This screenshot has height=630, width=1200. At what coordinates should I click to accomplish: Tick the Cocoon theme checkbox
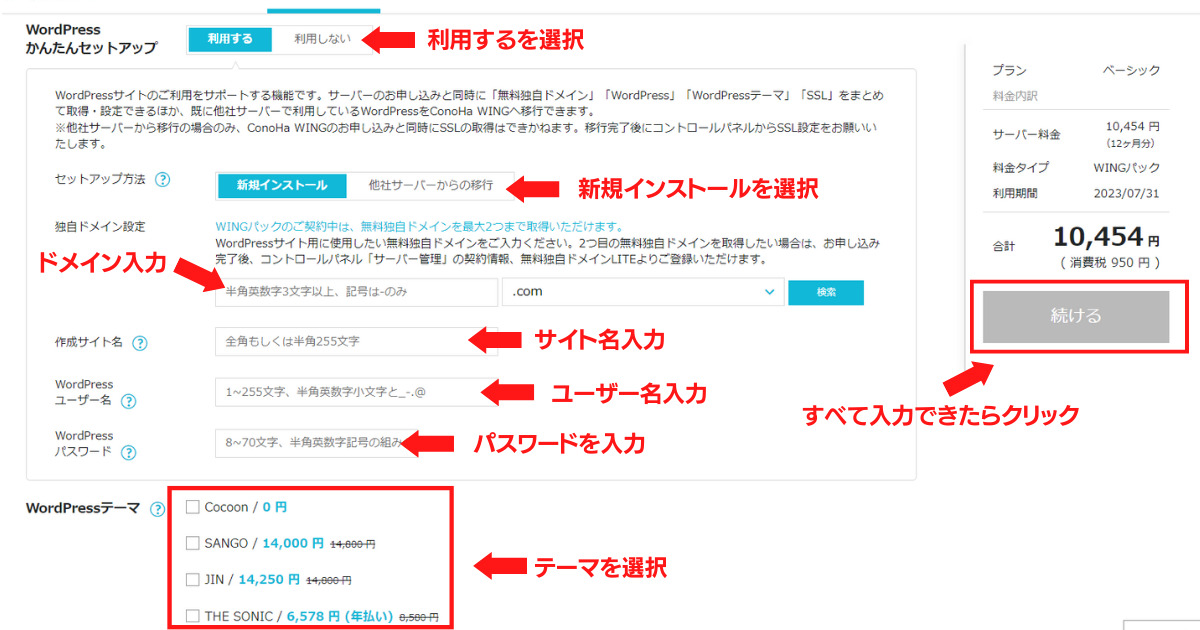tap(192, 507)
